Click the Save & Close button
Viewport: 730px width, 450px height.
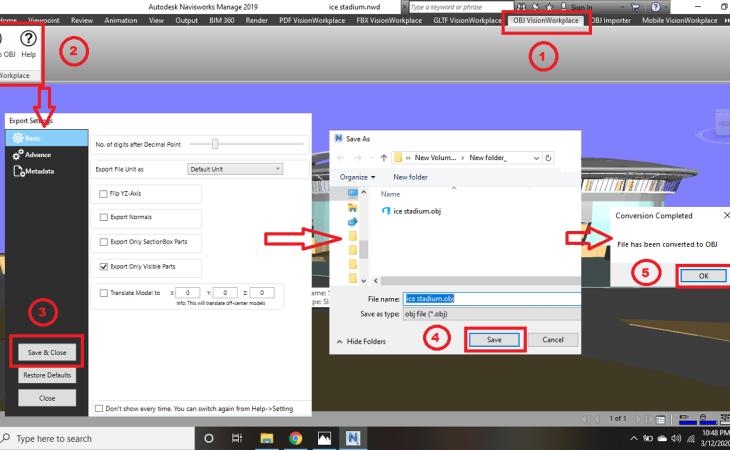47,352
